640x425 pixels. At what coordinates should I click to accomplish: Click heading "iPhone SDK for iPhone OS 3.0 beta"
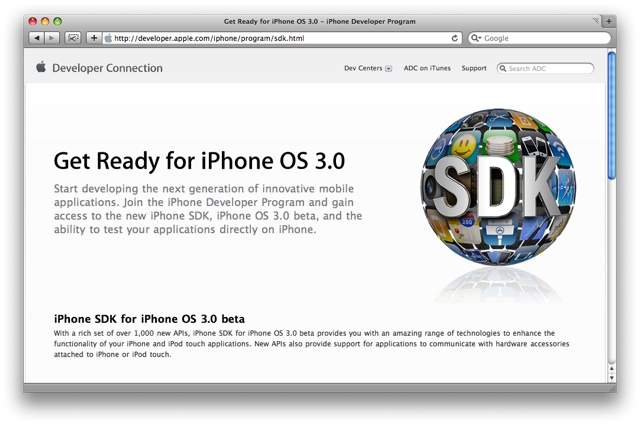[149, 319]
